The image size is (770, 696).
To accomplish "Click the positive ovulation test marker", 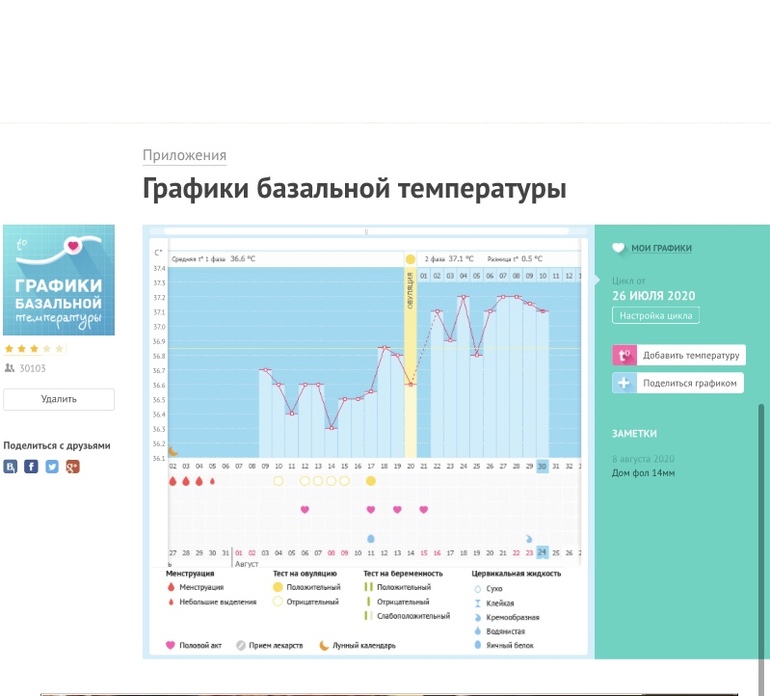I will (x=371, y=481).
